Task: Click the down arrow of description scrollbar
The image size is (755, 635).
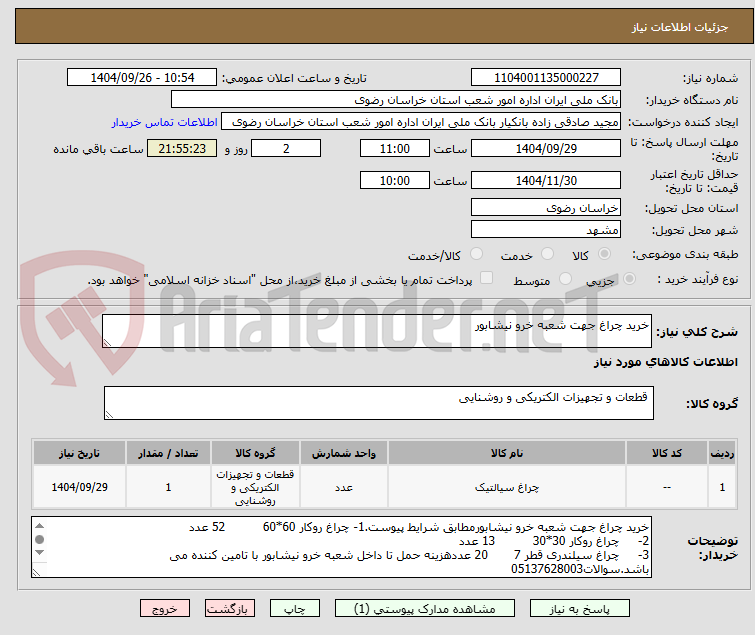Action: click(39, 553)
